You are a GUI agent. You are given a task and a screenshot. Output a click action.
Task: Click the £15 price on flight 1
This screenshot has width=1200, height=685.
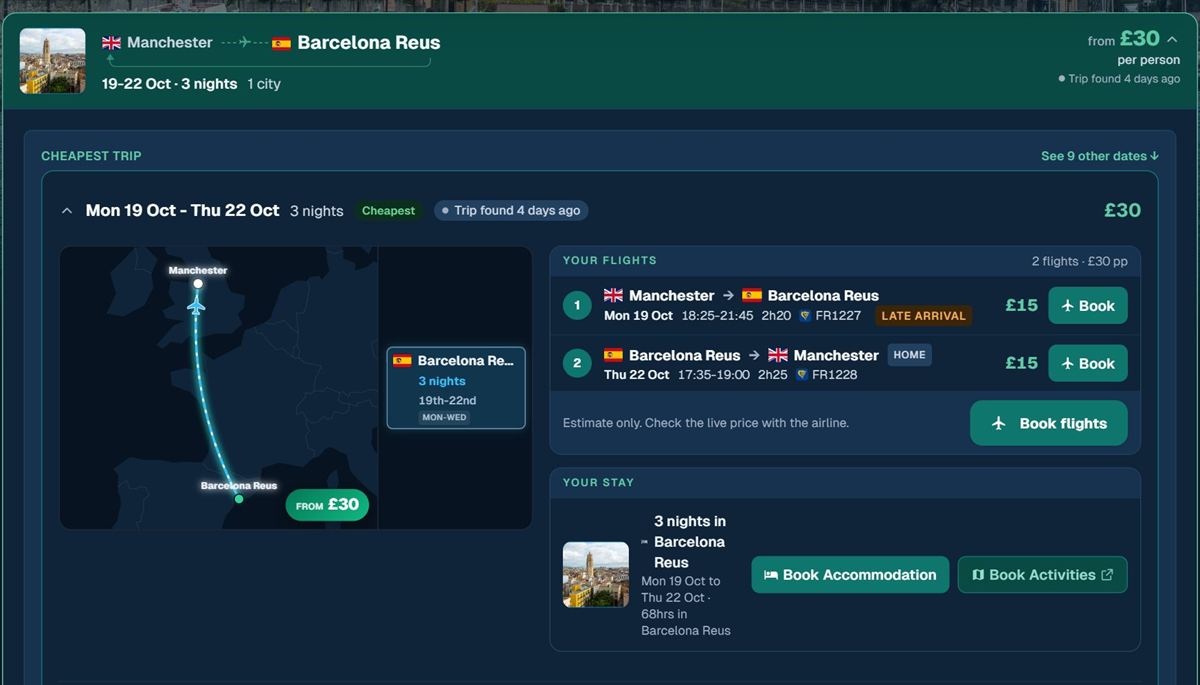[1021, 306]
